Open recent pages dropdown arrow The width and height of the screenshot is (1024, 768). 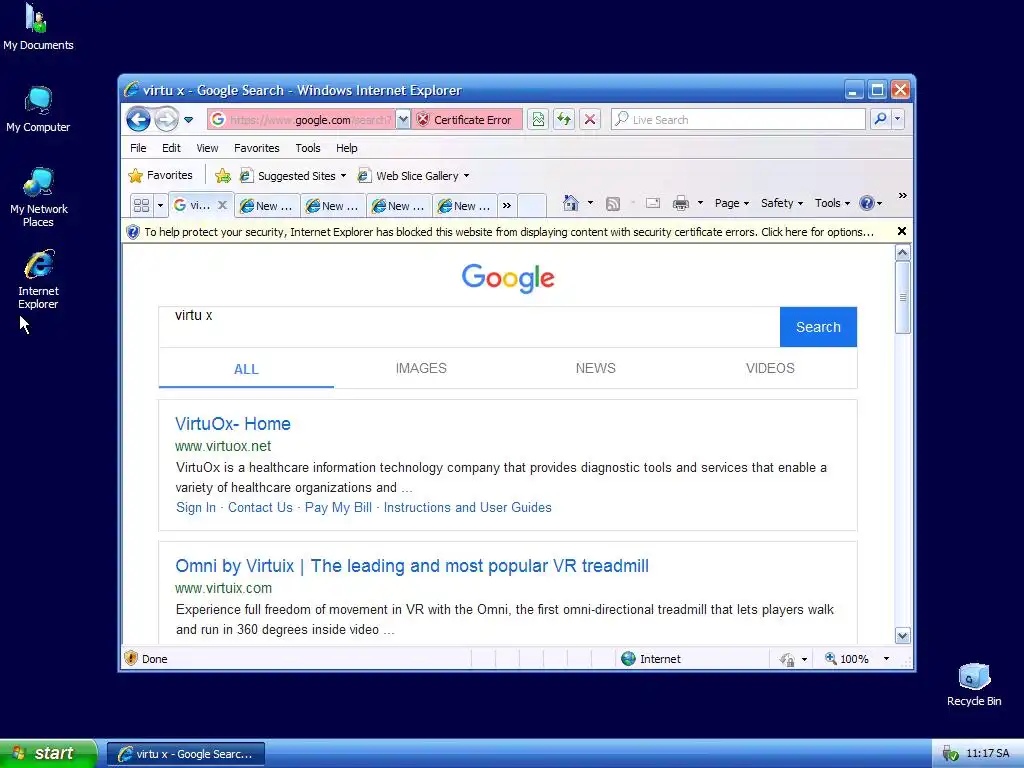189,120
